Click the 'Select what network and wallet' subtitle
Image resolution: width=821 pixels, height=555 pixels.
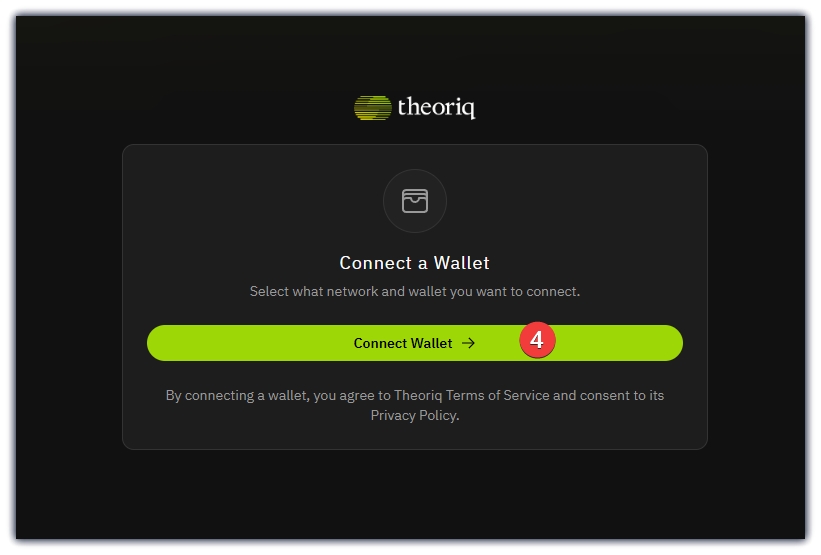415,292
